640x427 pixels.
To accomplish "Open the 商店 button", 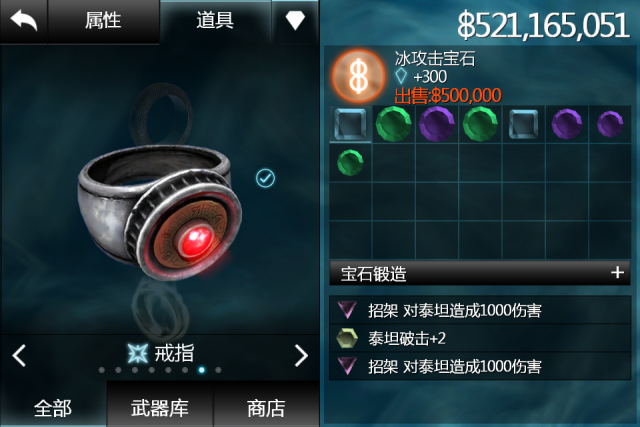I will coord(266,408).
